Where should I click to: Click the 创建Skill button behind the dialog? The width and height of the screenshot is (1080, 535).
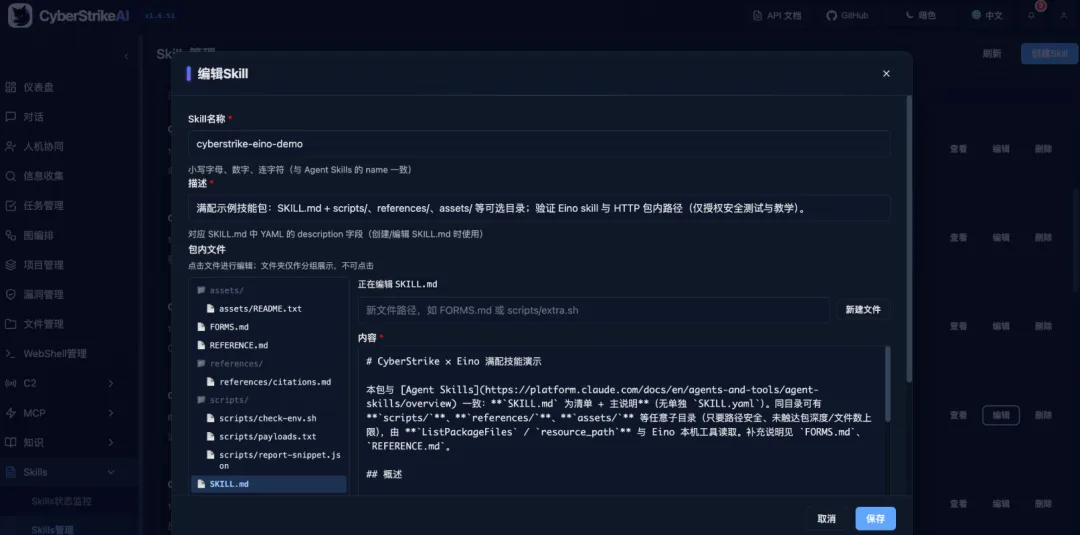point(1050,54)
